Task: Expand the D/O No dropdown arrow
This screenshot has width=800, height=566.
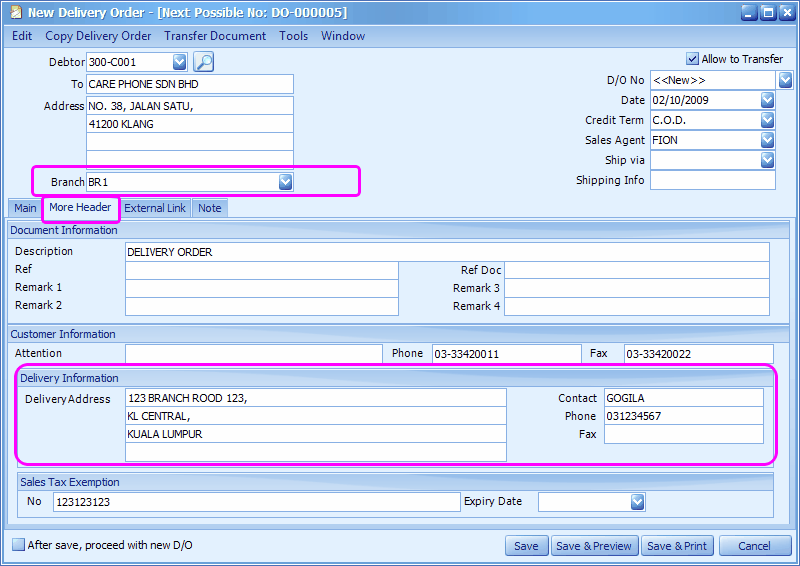Action: coord(785,80)
